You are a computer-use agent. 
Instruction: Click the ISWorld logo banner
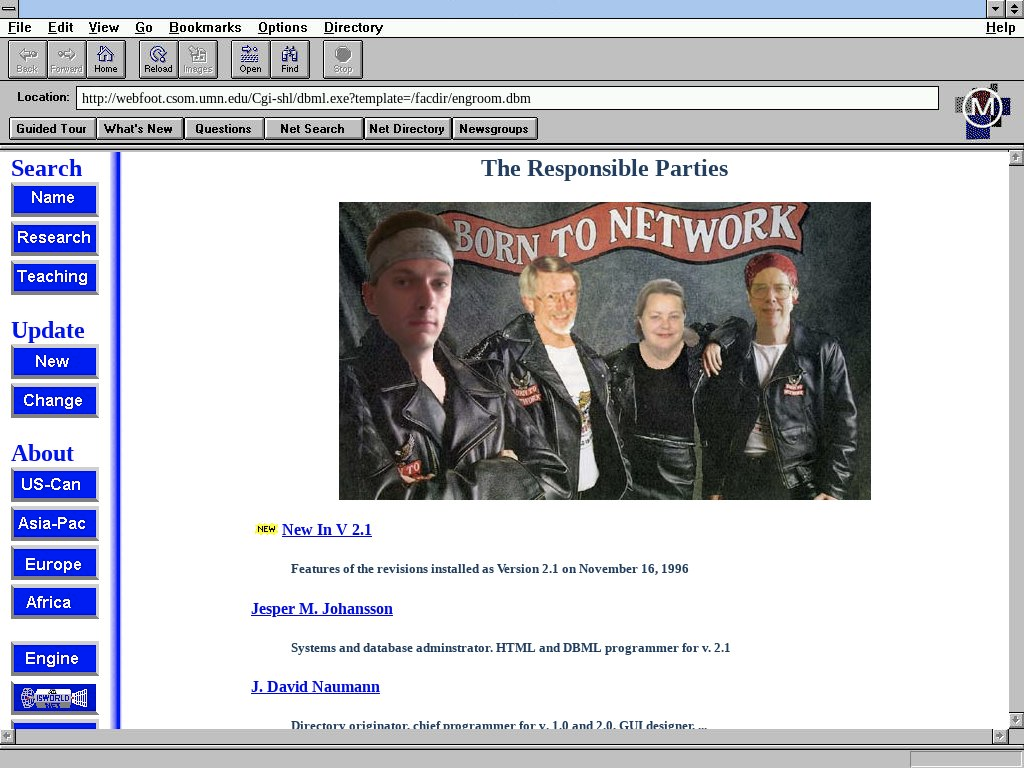[54, 698]
